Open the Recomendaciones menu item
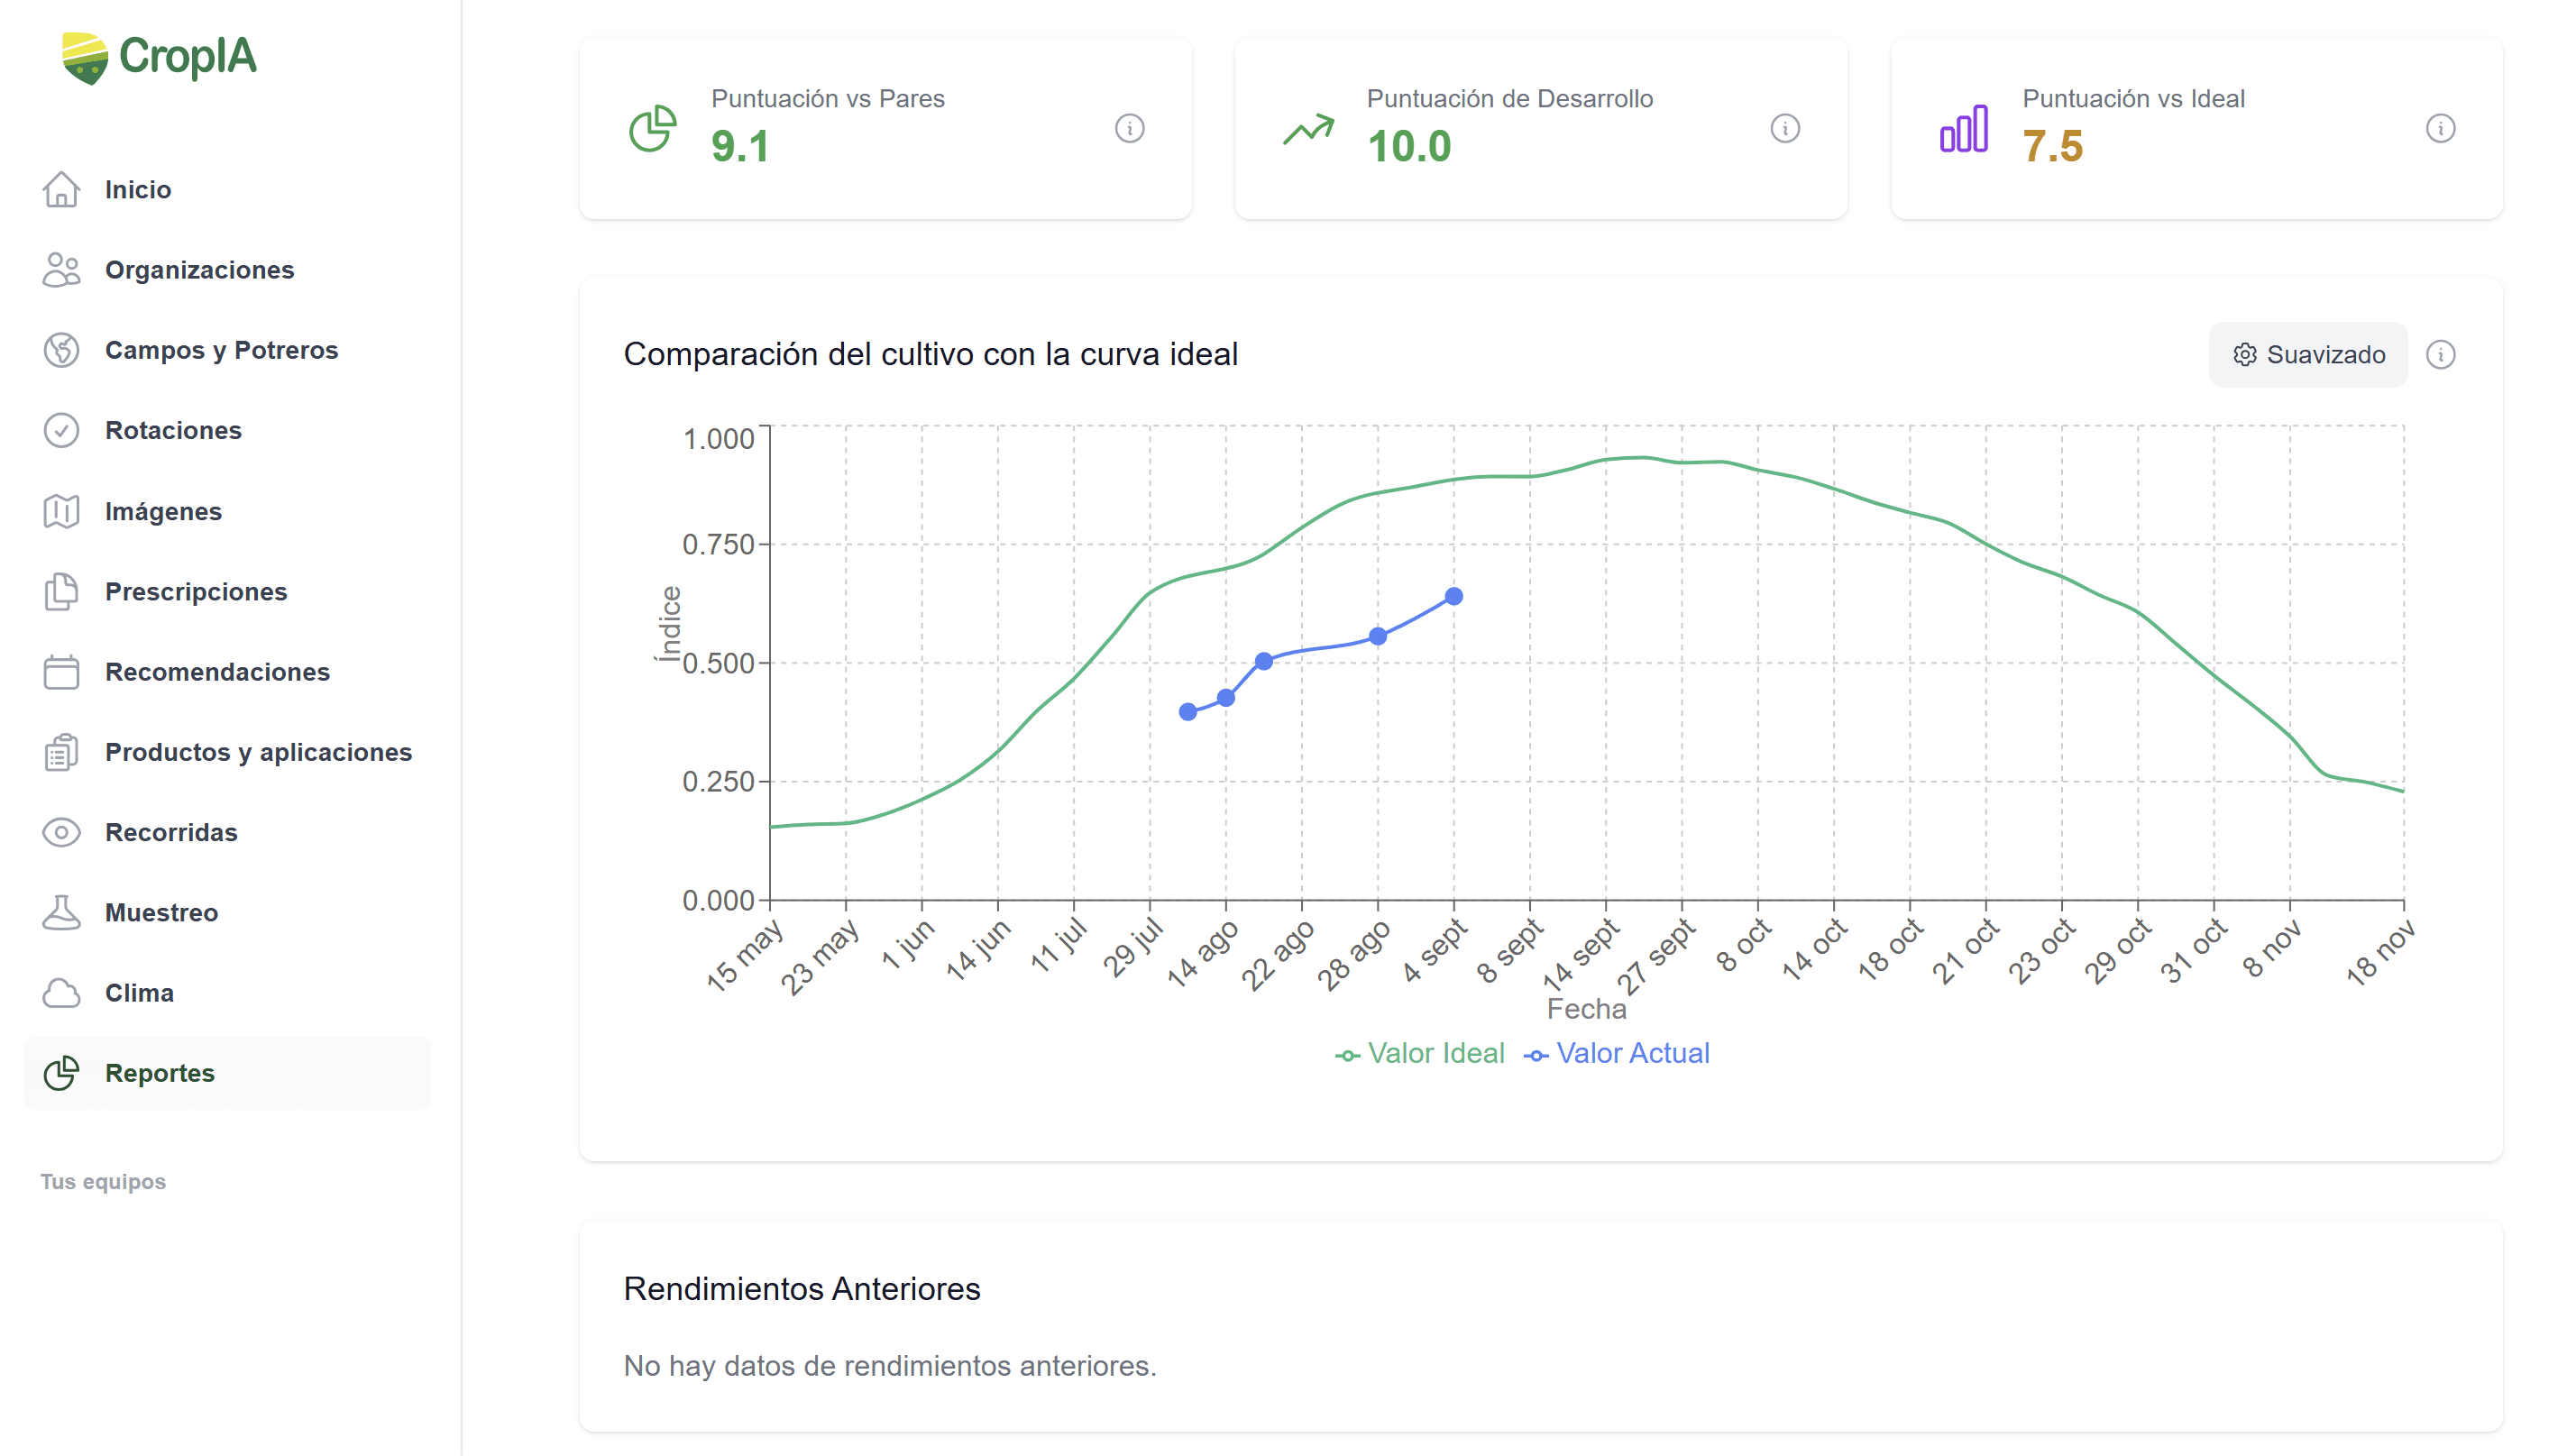 [217, 672]
